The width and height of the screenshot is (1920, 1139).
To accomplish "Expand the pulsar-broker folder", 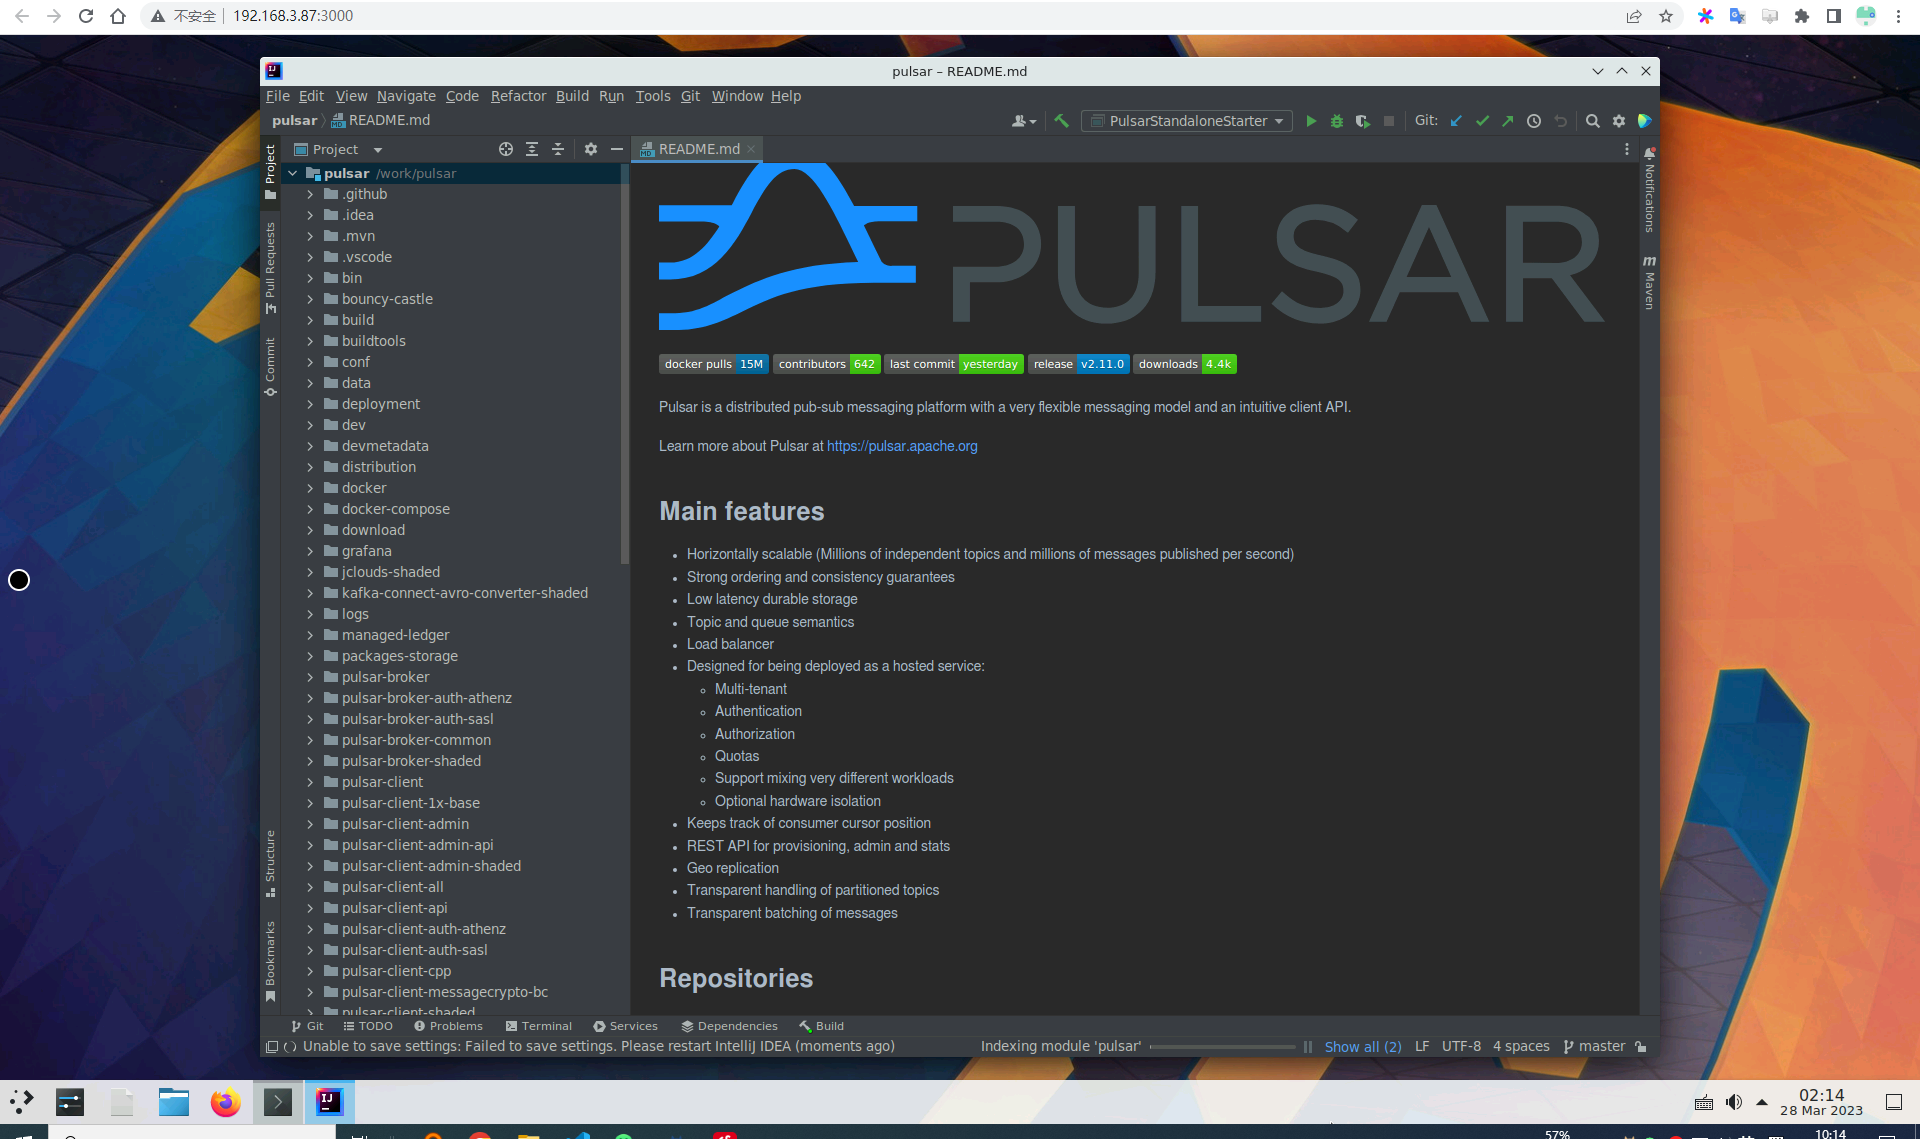I will (311, 677).
